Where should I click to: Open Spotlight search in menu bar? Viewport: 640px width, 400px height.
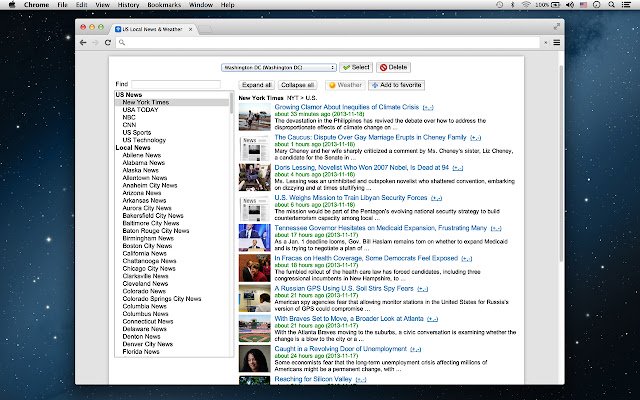pos(611,5)
